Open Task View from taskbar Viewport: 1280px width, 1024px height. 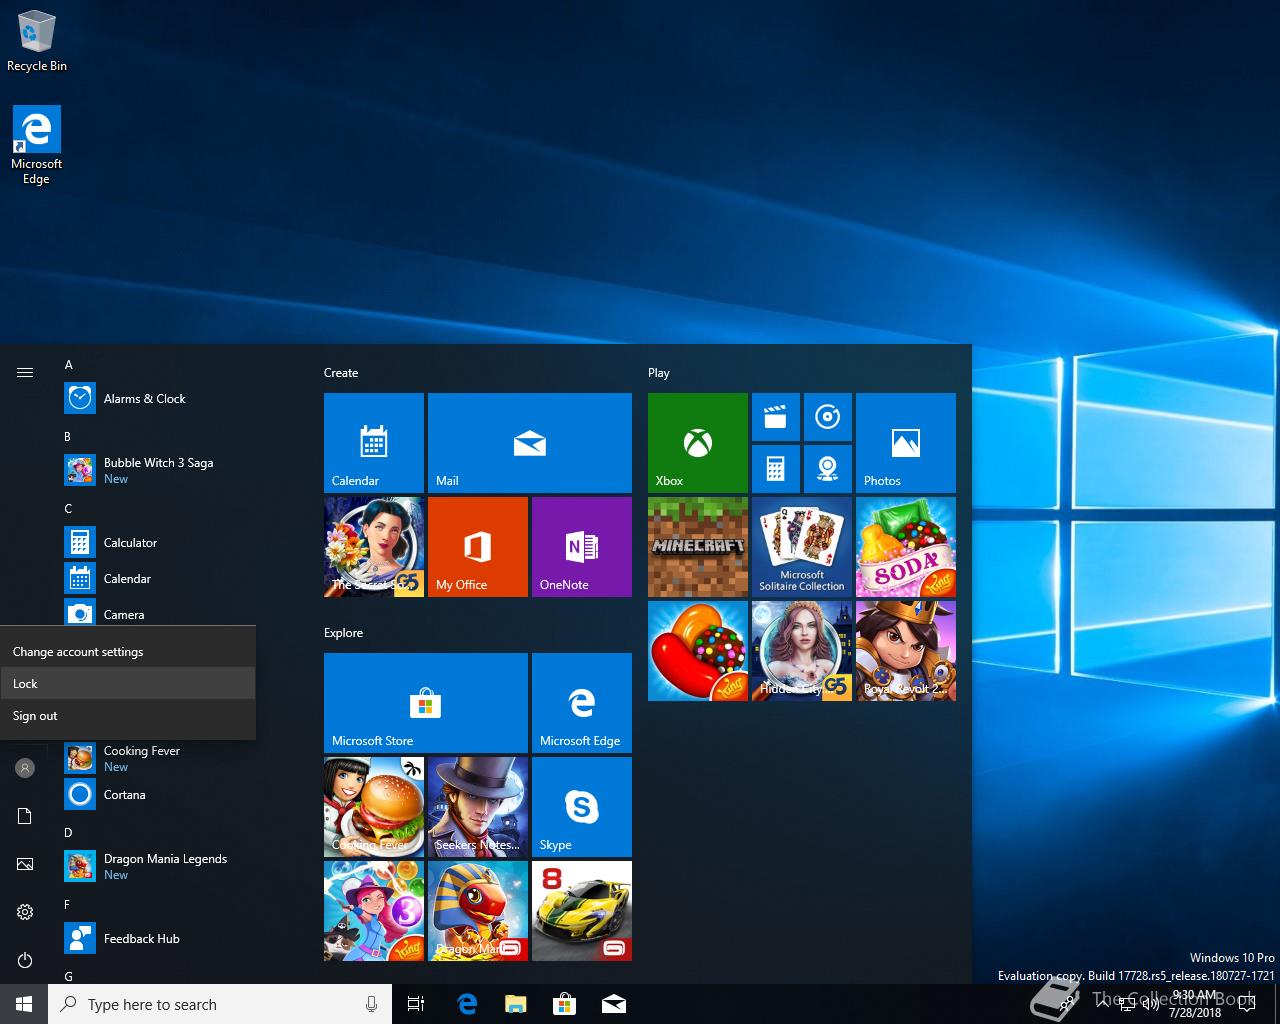[416, 1004]
